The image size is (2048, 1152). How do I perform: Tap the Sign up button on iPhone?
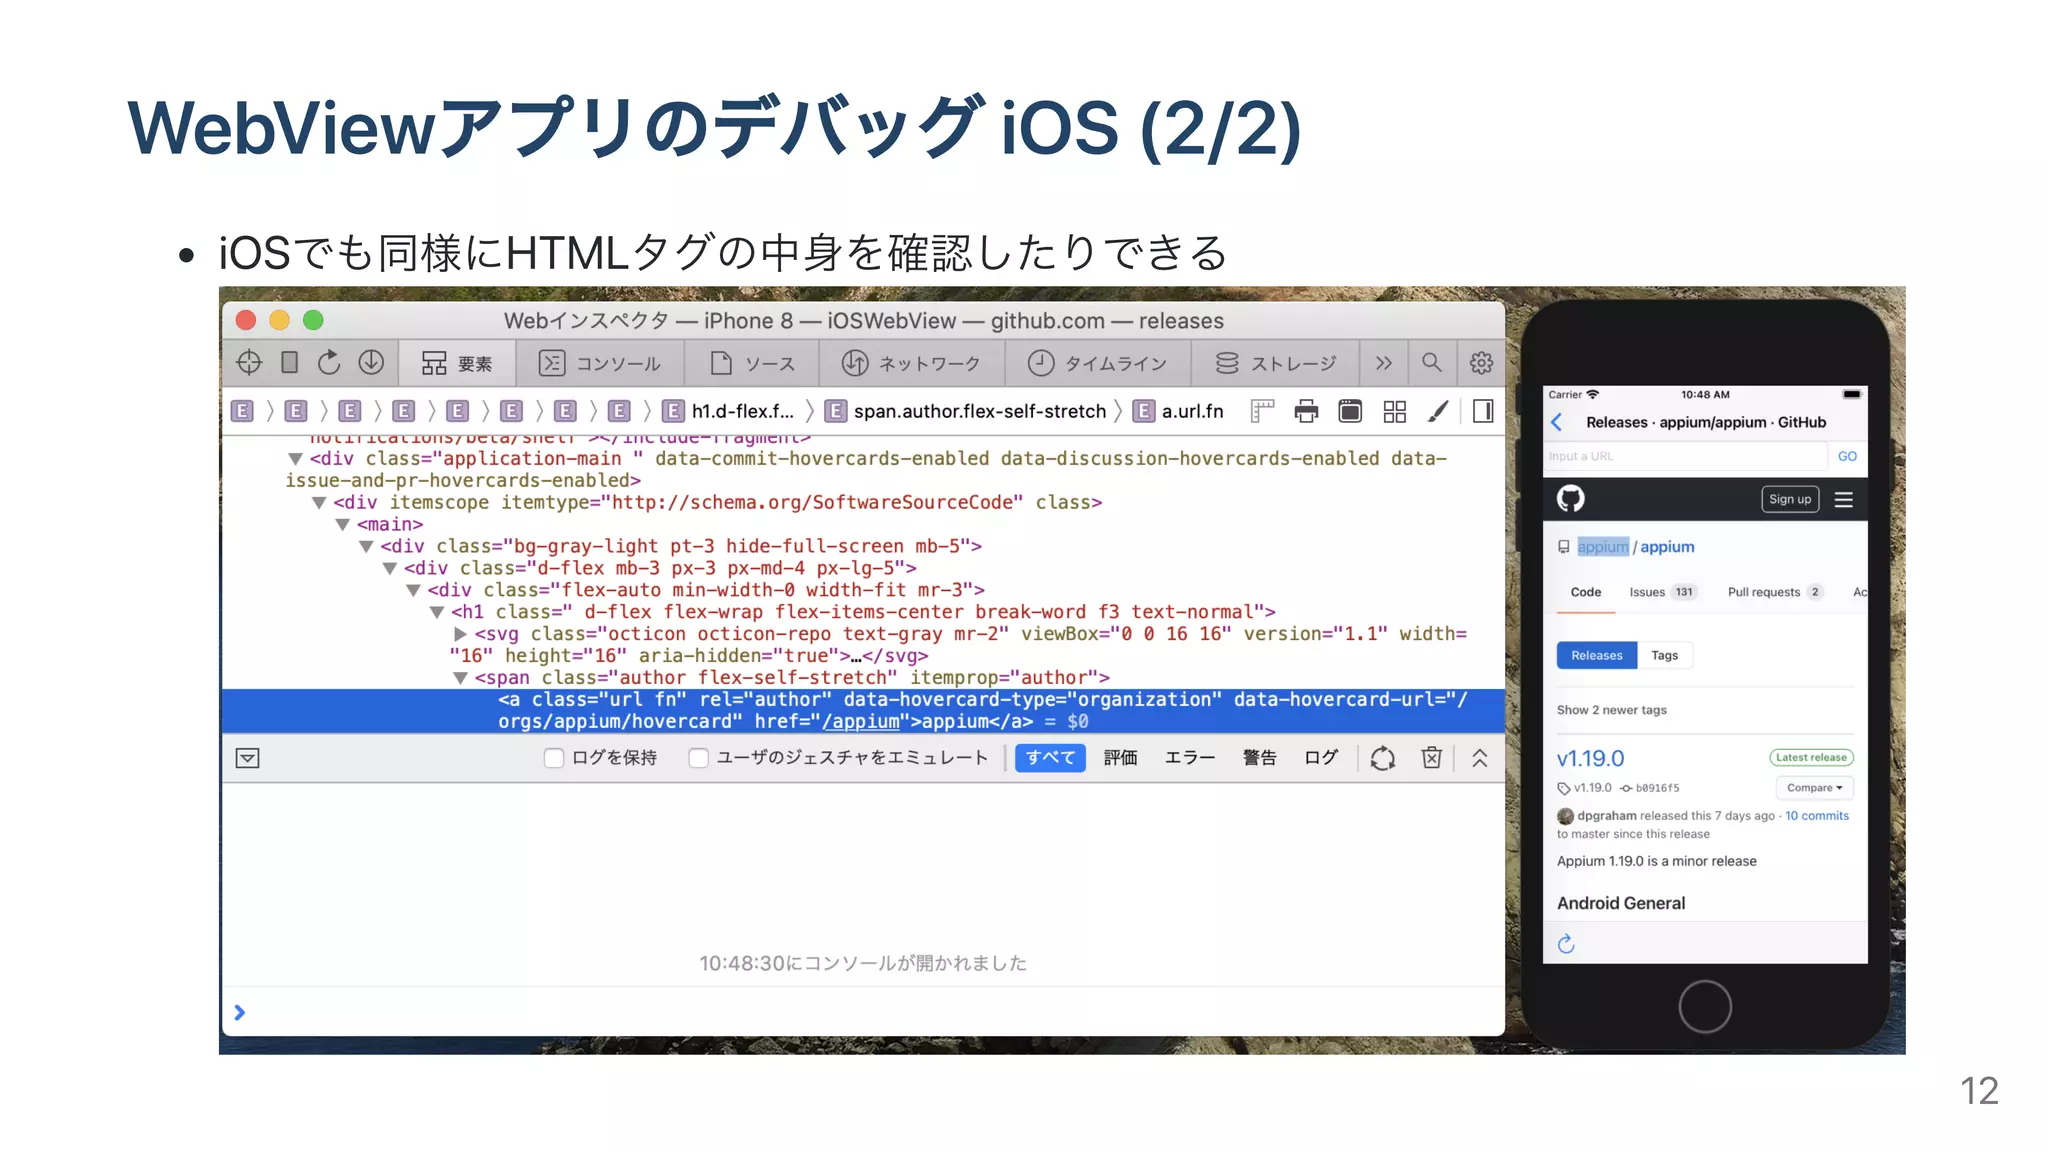coord(1790,499)
